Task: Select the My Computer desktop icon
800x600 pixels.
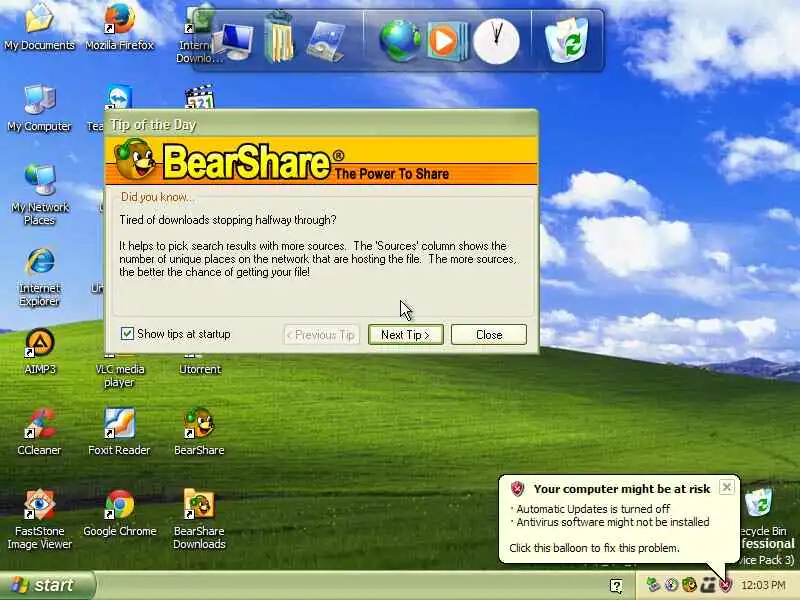Action: pos(39,108)
